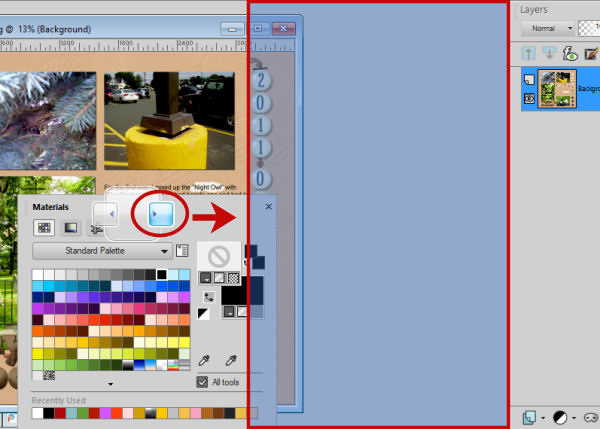600x429 pixels.
Task: Click the Layers panel title
Action: (534, 10)
